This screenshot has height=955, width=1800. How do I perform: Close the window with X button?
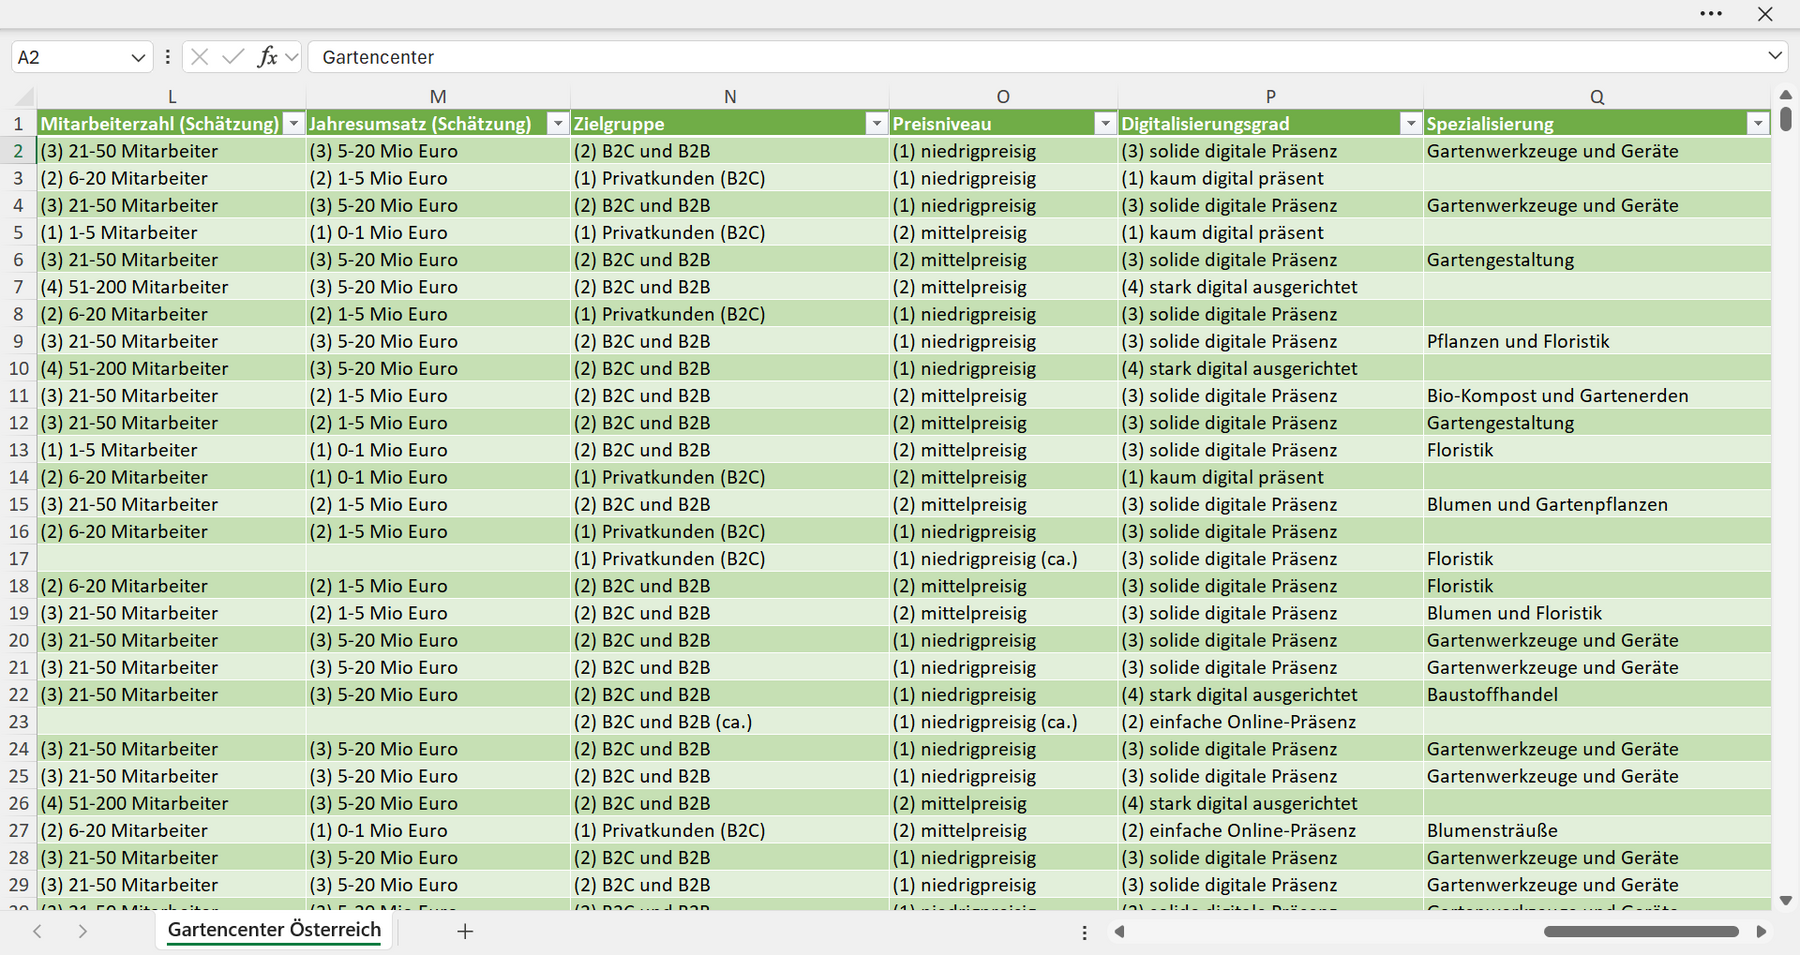tap(1765, 14)
